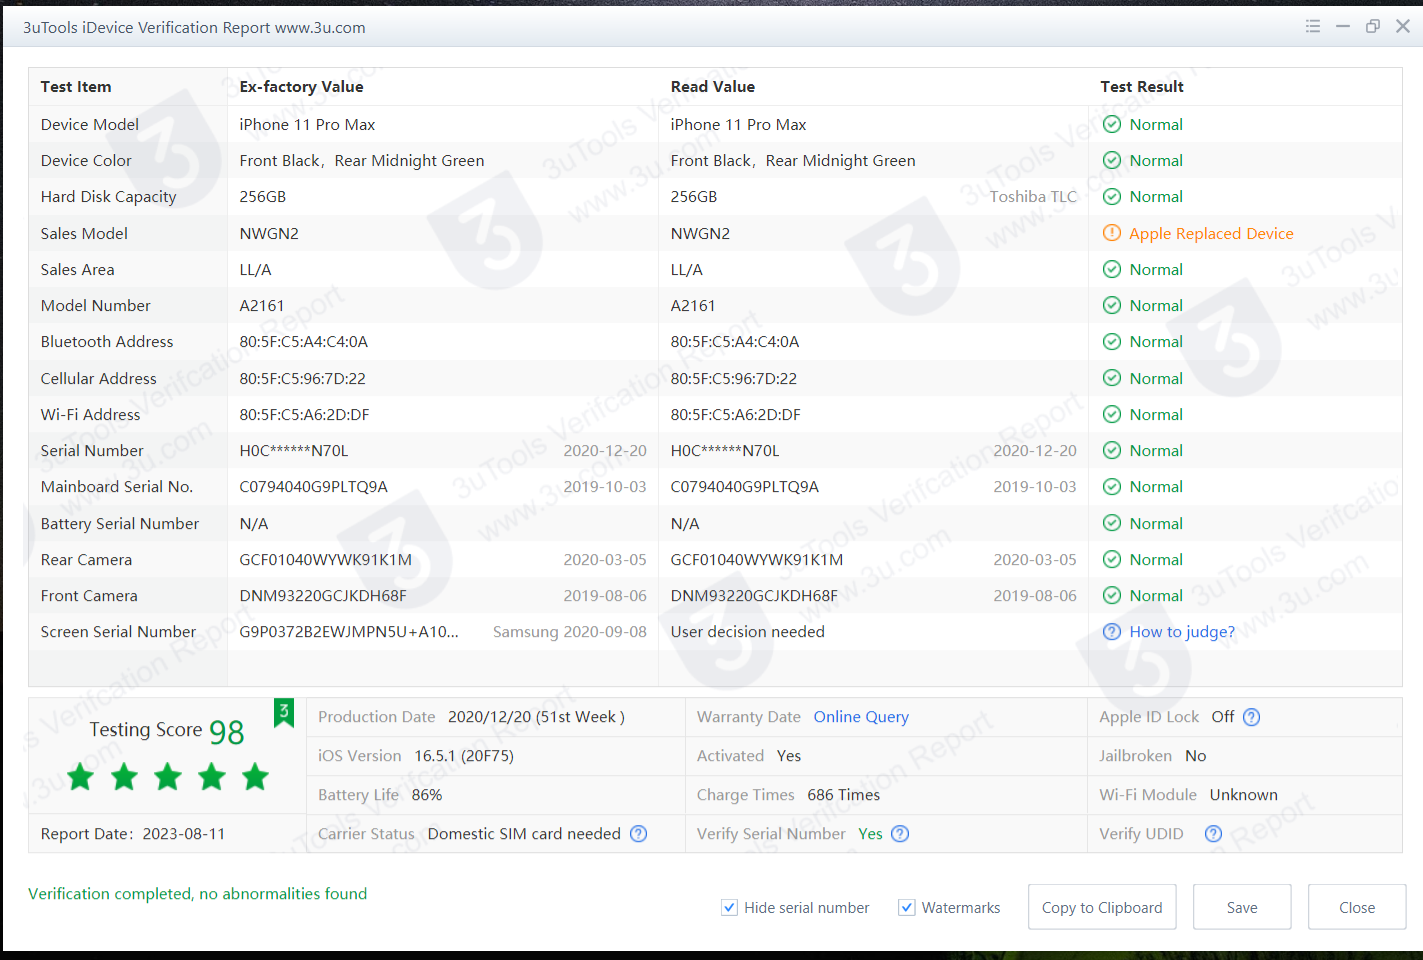Click the help icon beside Verify UDID
This screenshot has width=1423, height=960.
tap(1213, 834)
